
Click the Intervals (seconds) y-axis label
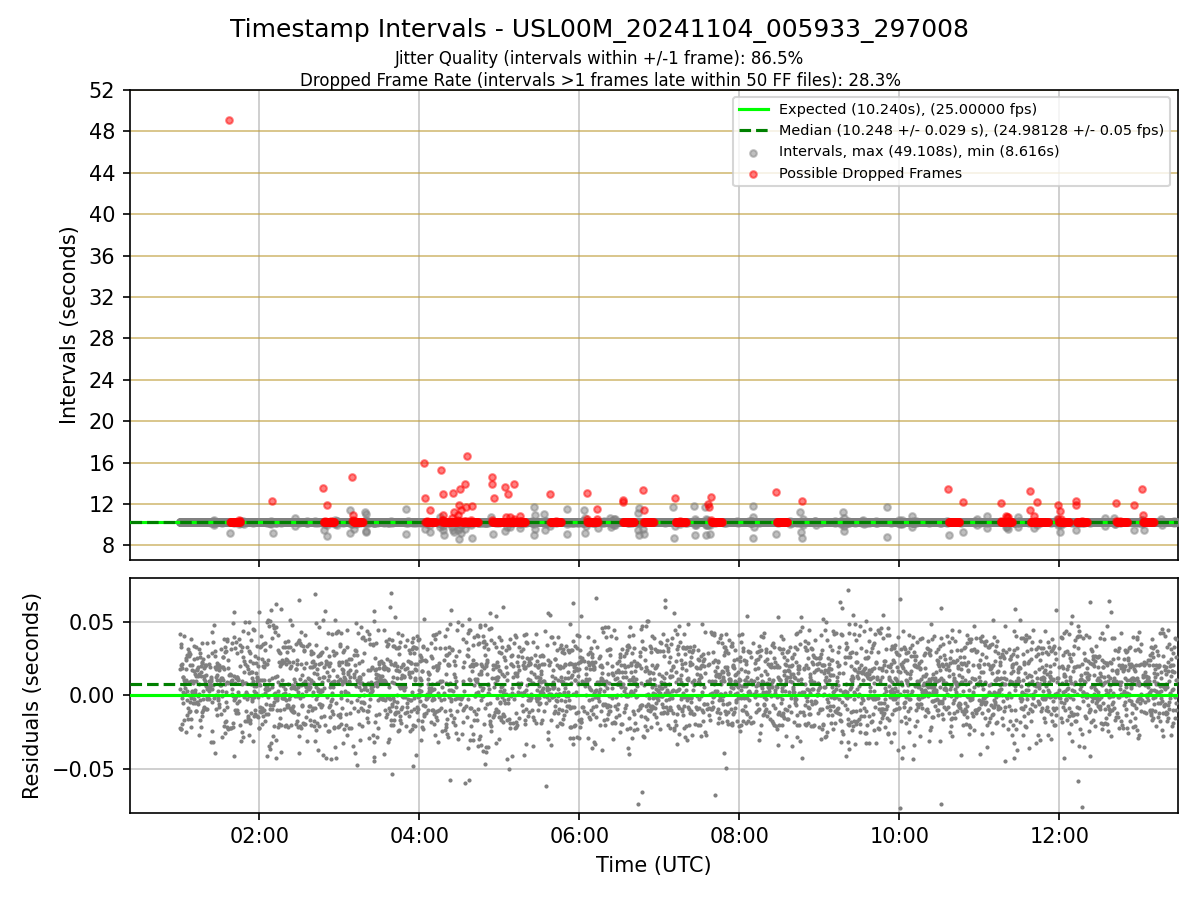pos(68,324)
